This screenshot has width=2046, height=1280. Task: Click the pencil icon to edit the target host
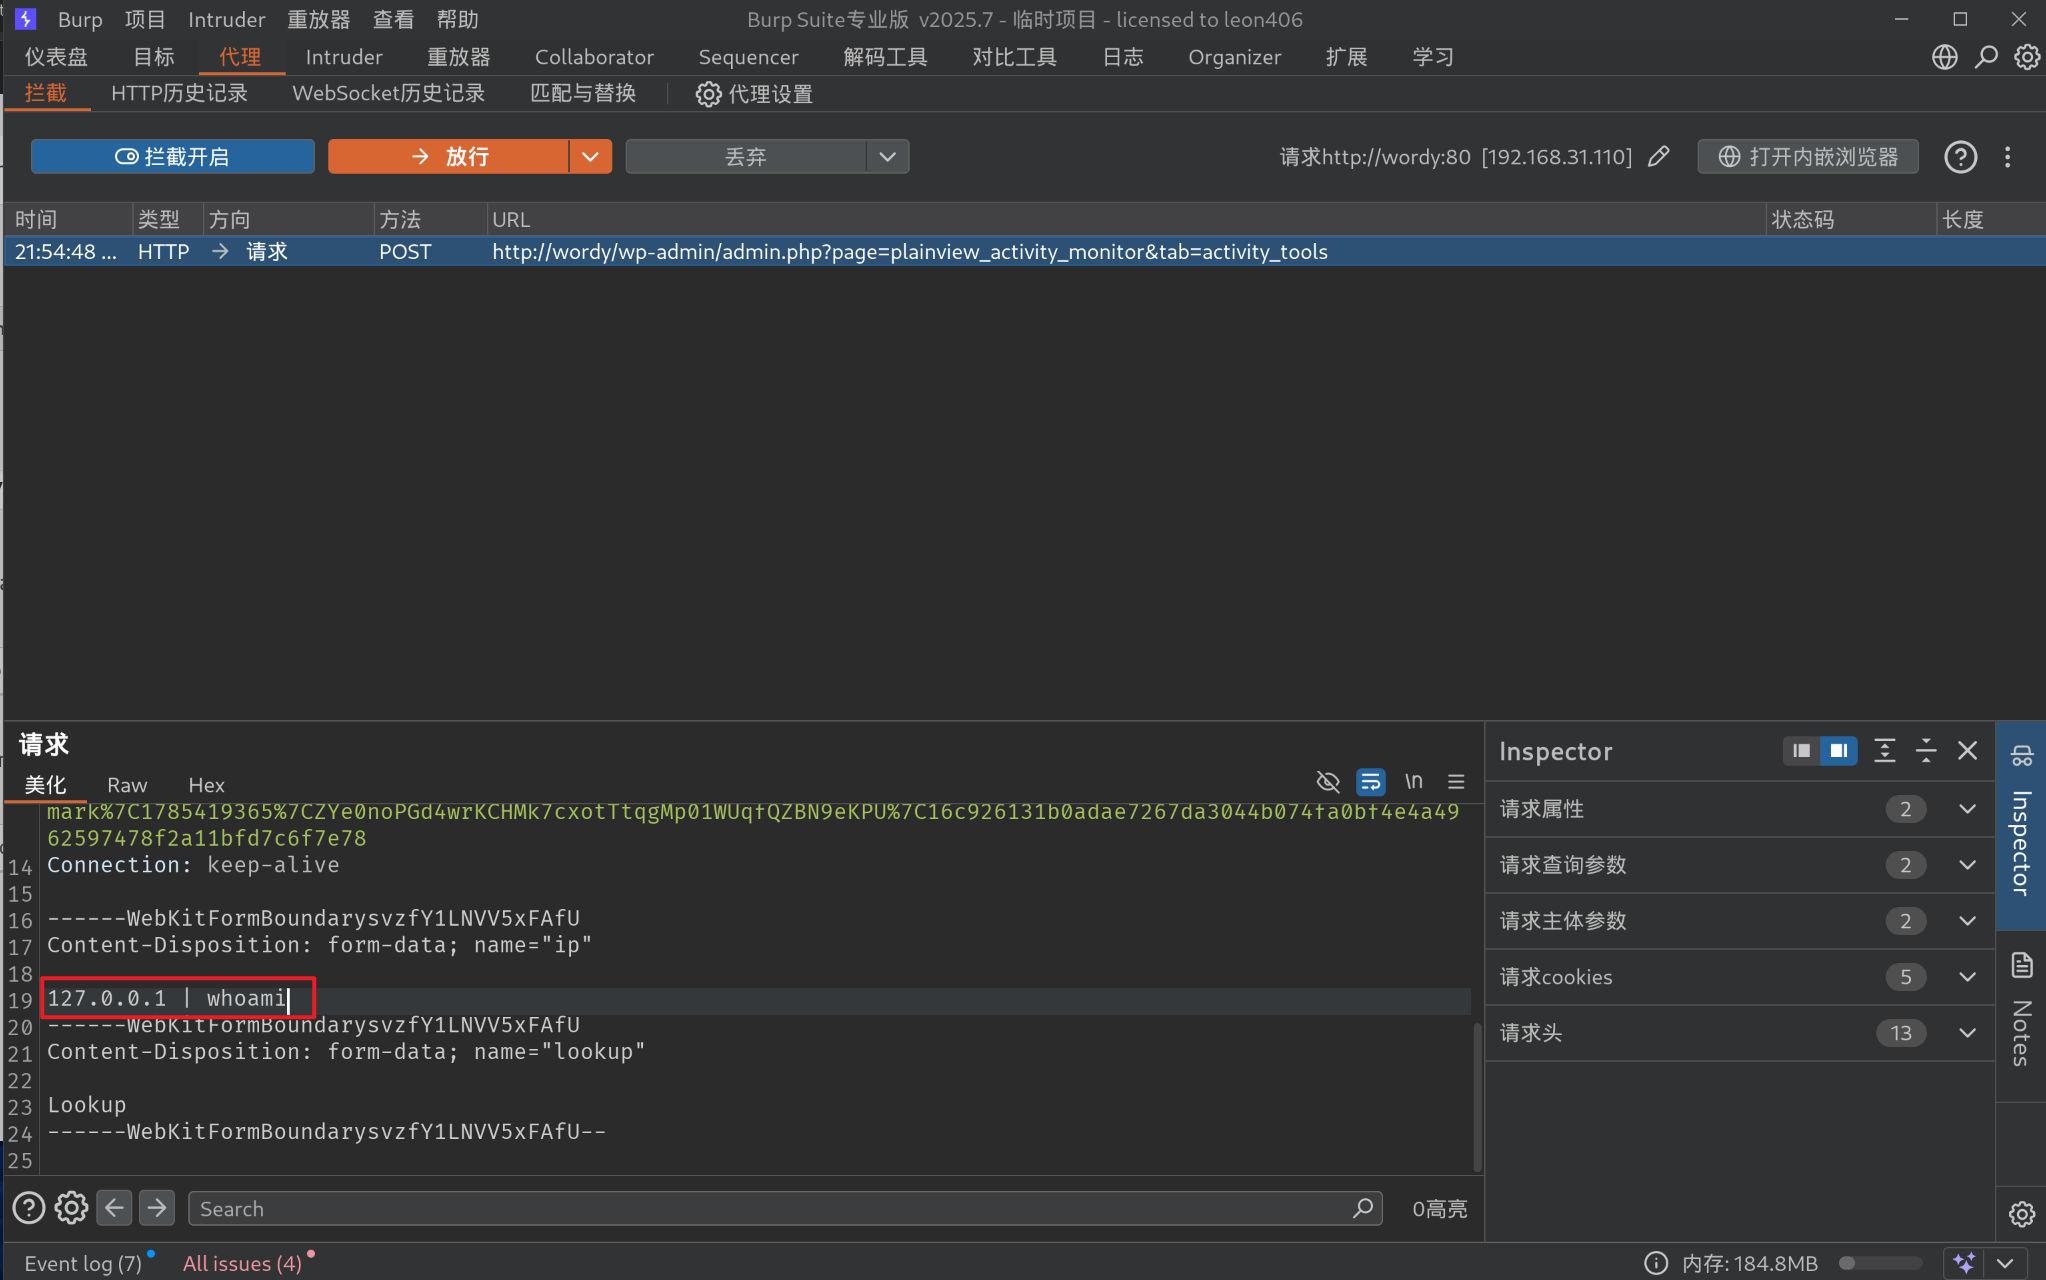pos(1659,156)
